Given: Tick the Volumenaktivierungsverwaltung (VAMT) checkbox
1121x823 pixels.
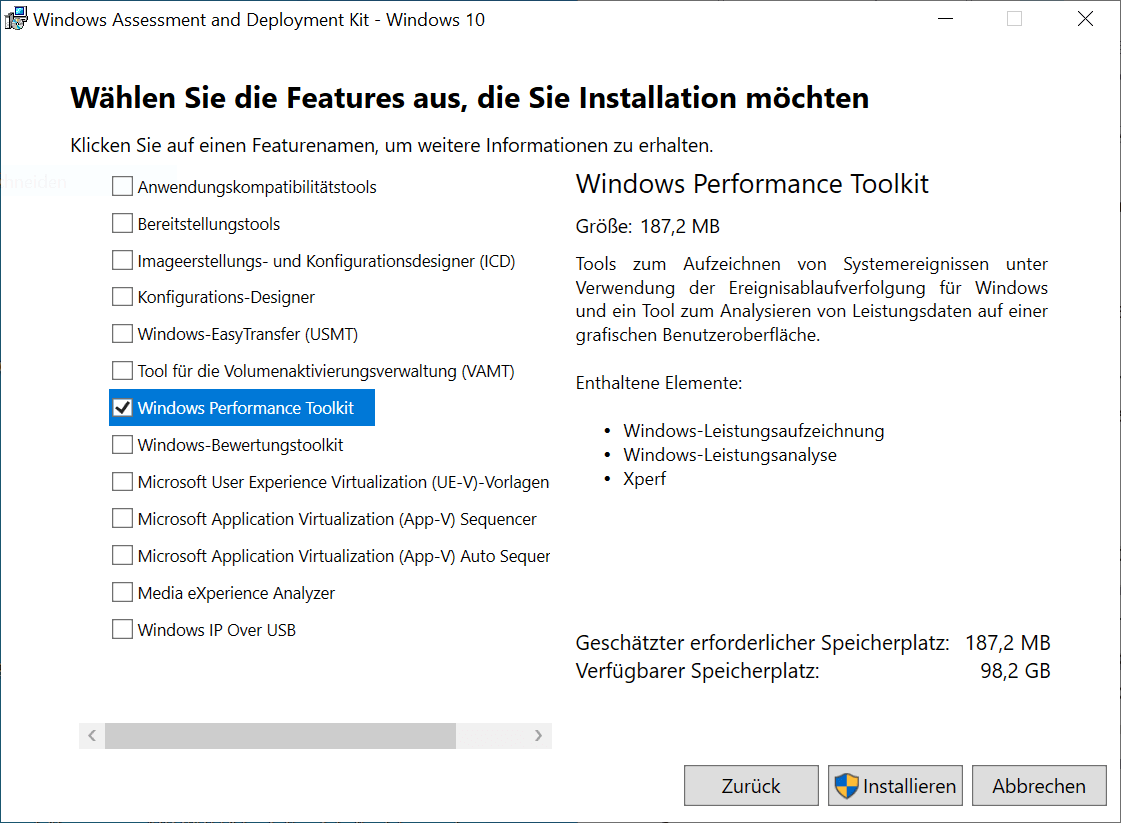Looking at the screenshot, I should click(x=122, y=371).
